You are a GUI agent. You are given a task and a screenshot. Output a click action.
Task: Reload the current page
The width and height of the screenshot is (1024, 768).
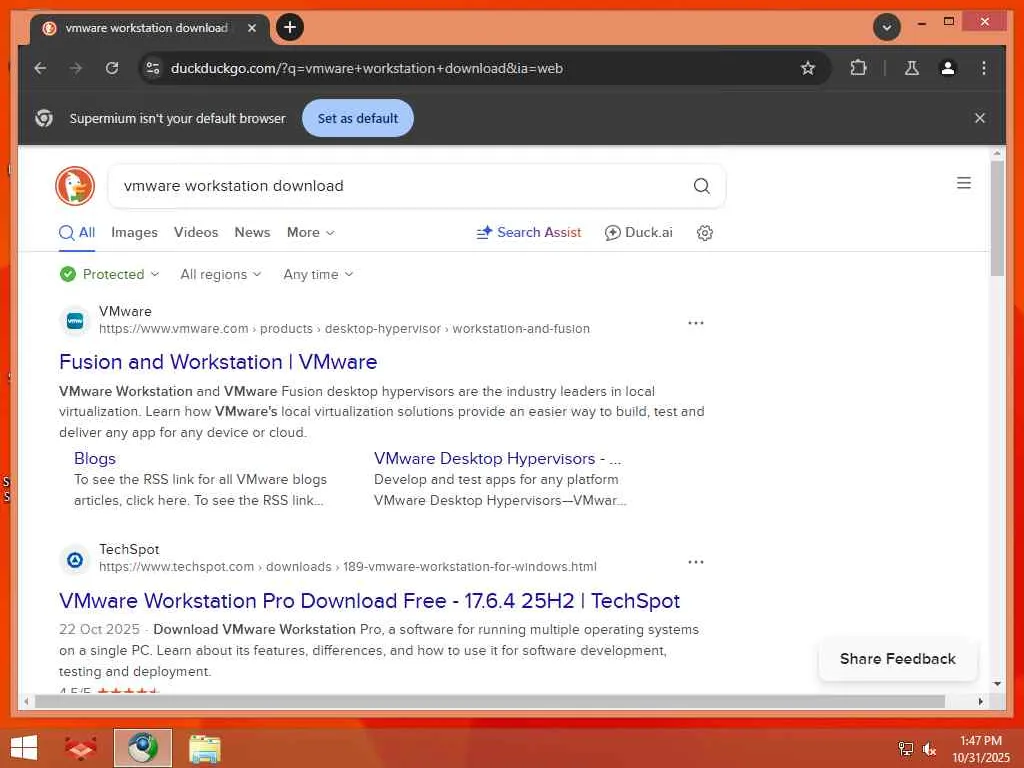[x=112, y=68]
